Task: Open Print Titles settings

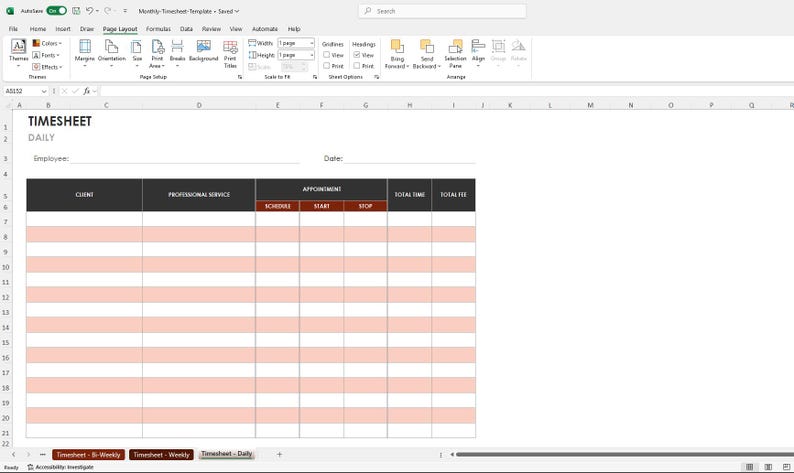Action: [x=230, y=53]
